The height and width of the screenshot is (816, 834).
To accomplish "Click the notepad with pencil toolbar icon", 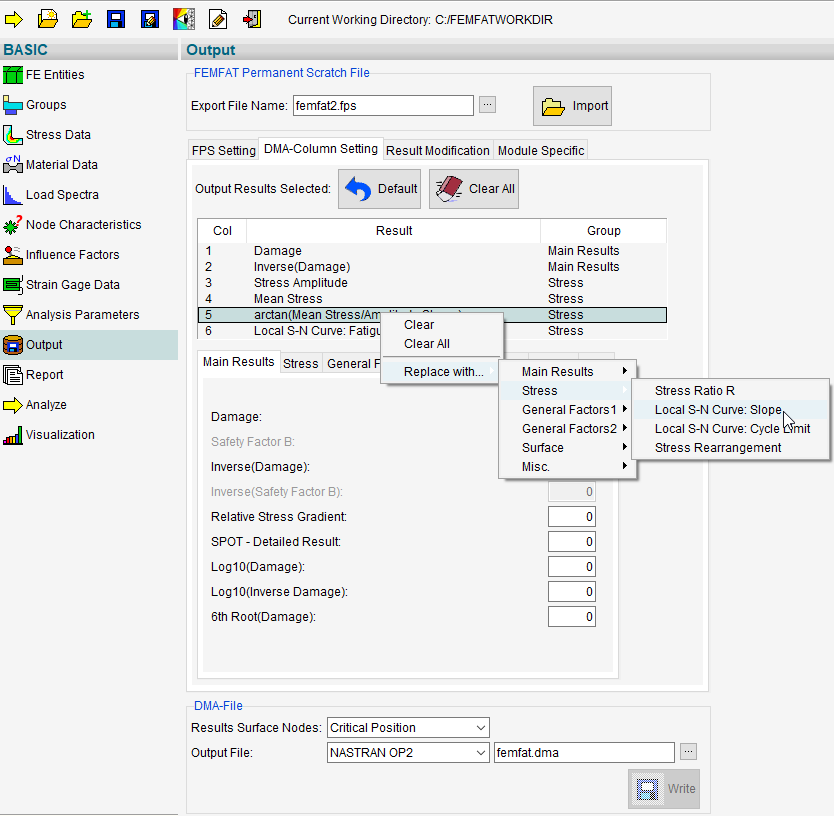I will [218, 20].
